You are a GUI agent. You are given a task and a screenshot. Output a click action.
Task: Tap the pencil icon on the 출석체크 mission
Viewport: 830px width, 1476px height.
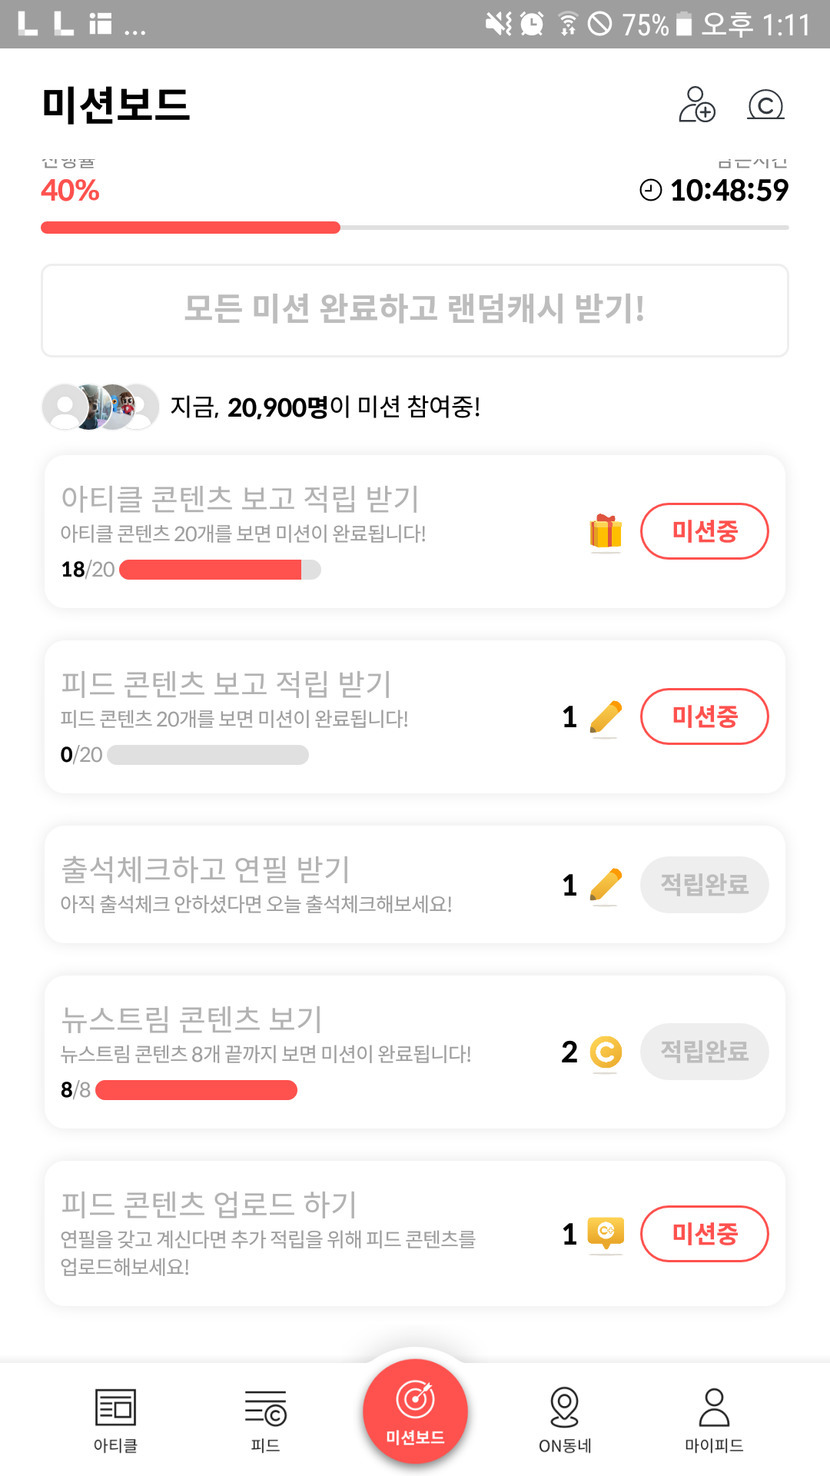pyautogui.click(x=605, y=885)
